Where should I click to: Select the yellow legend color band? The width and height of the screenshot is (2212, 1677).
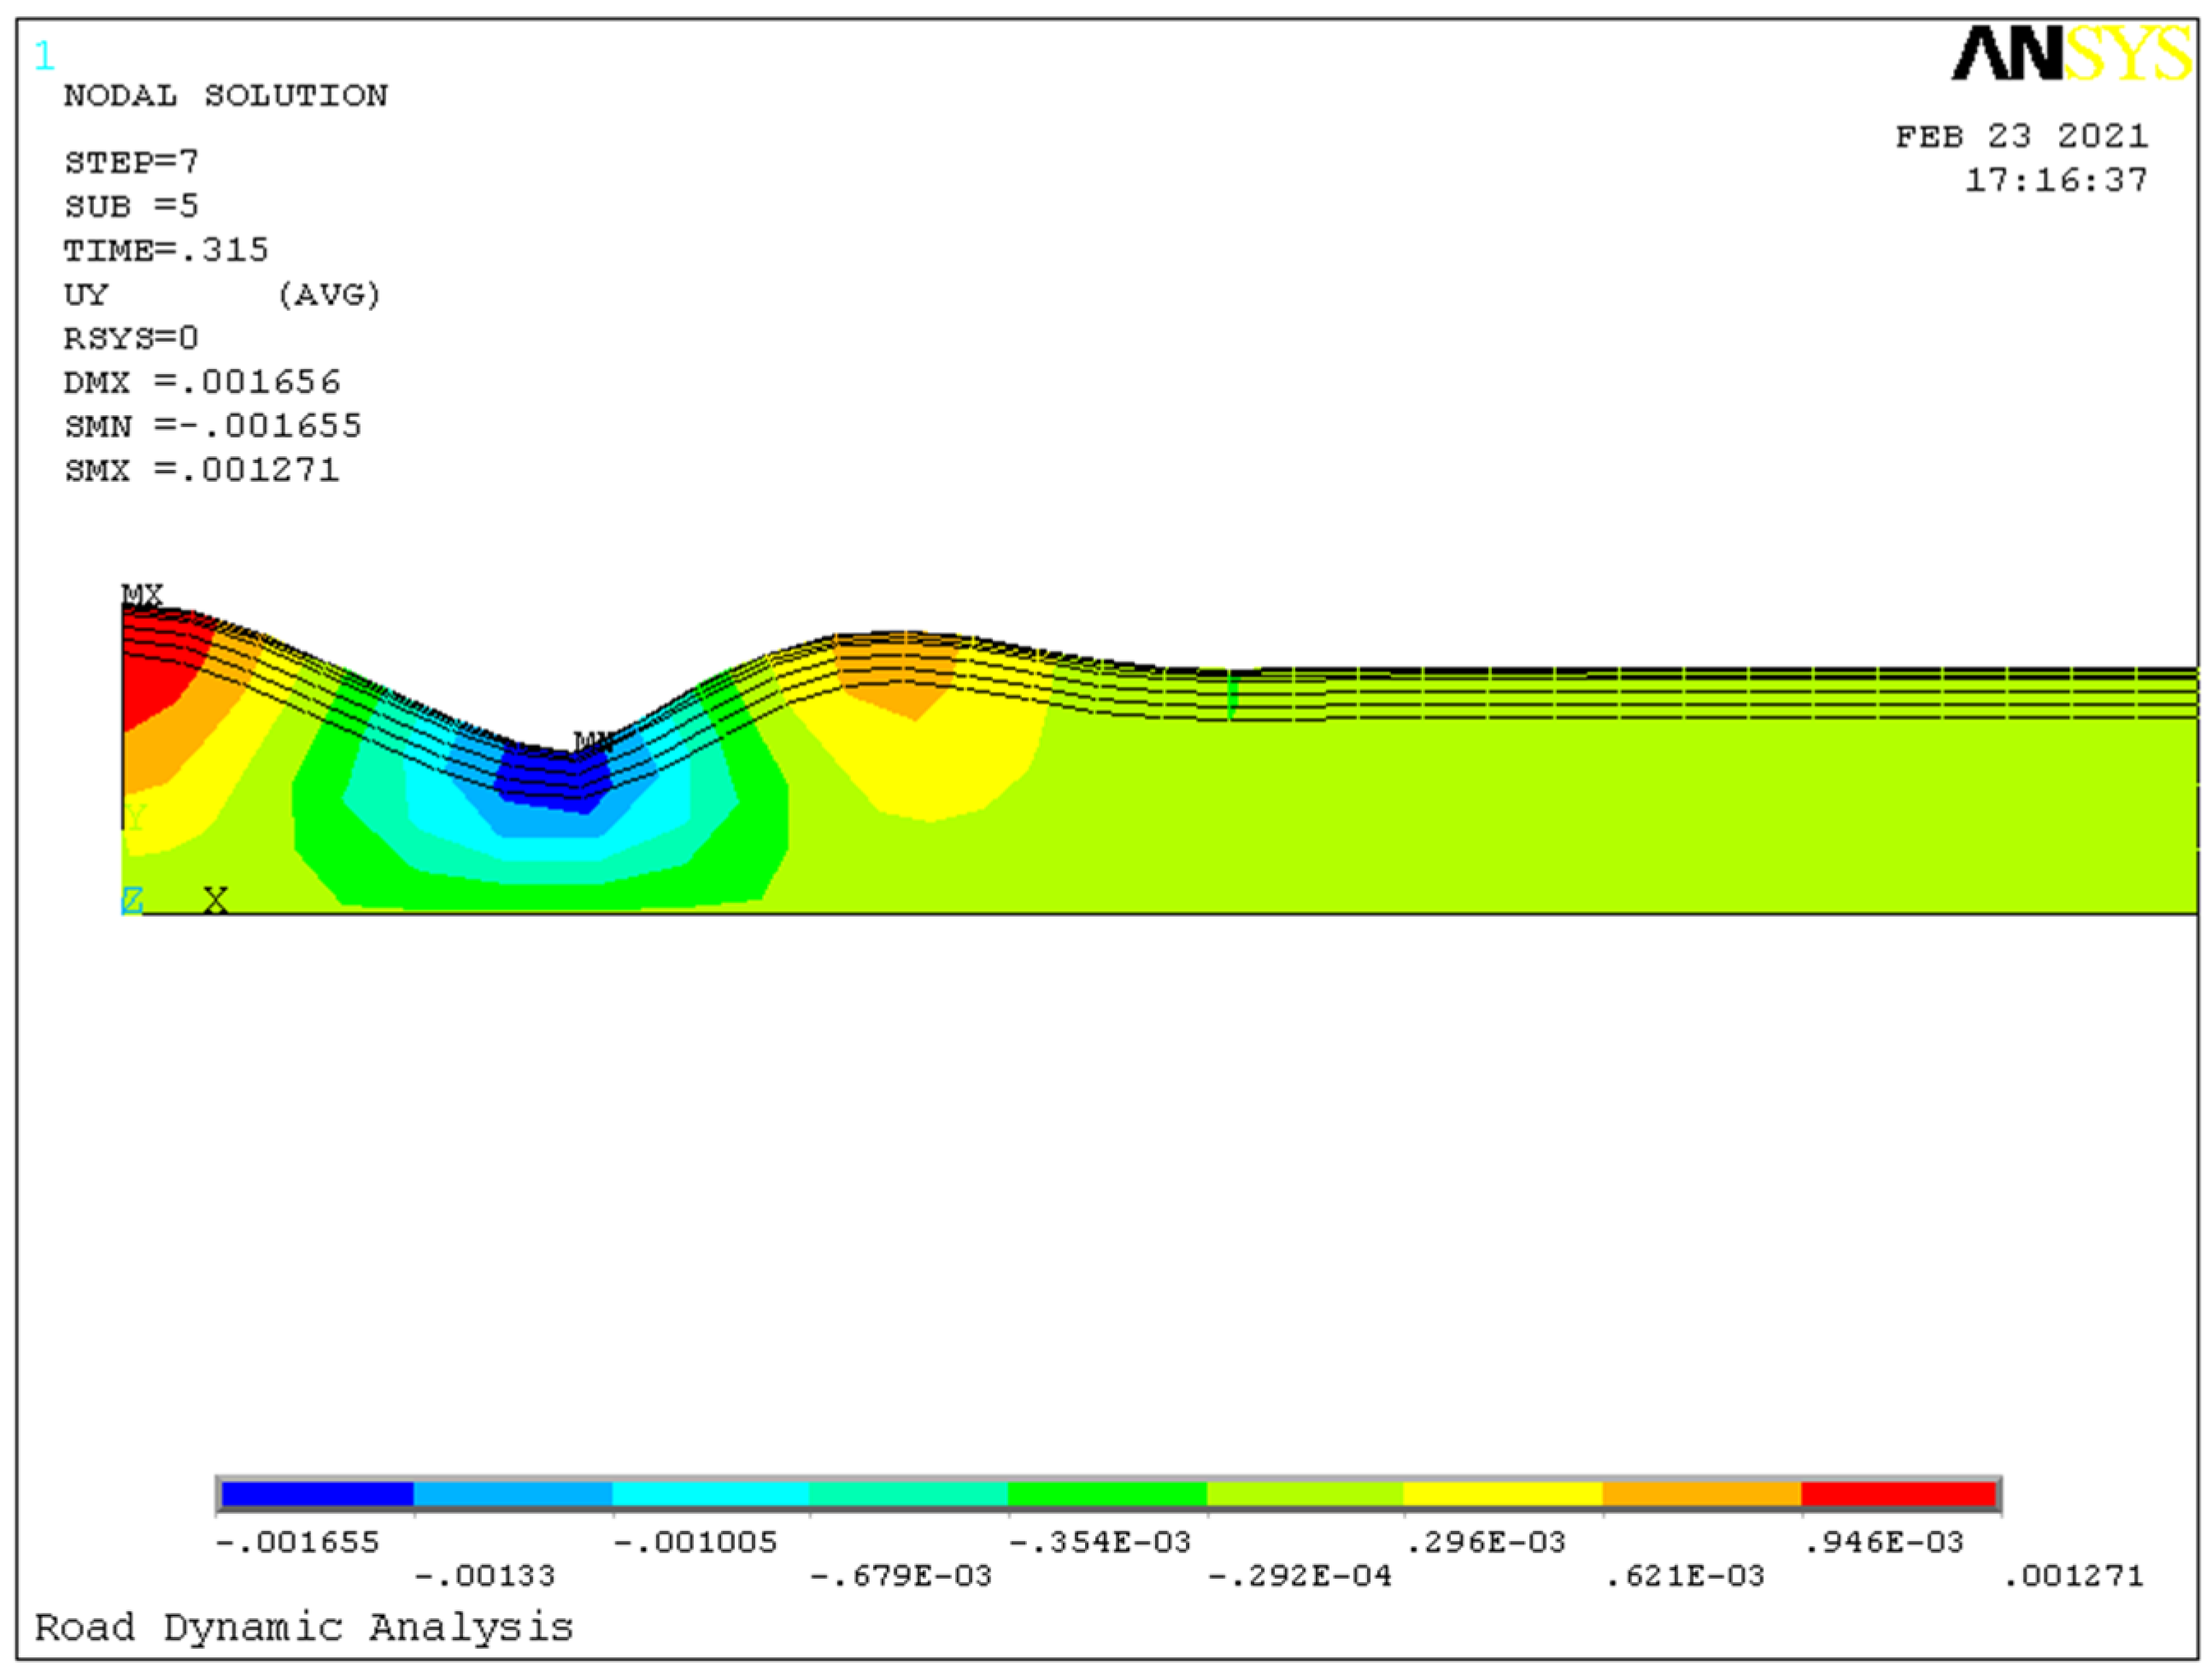pos(1502,1494)
